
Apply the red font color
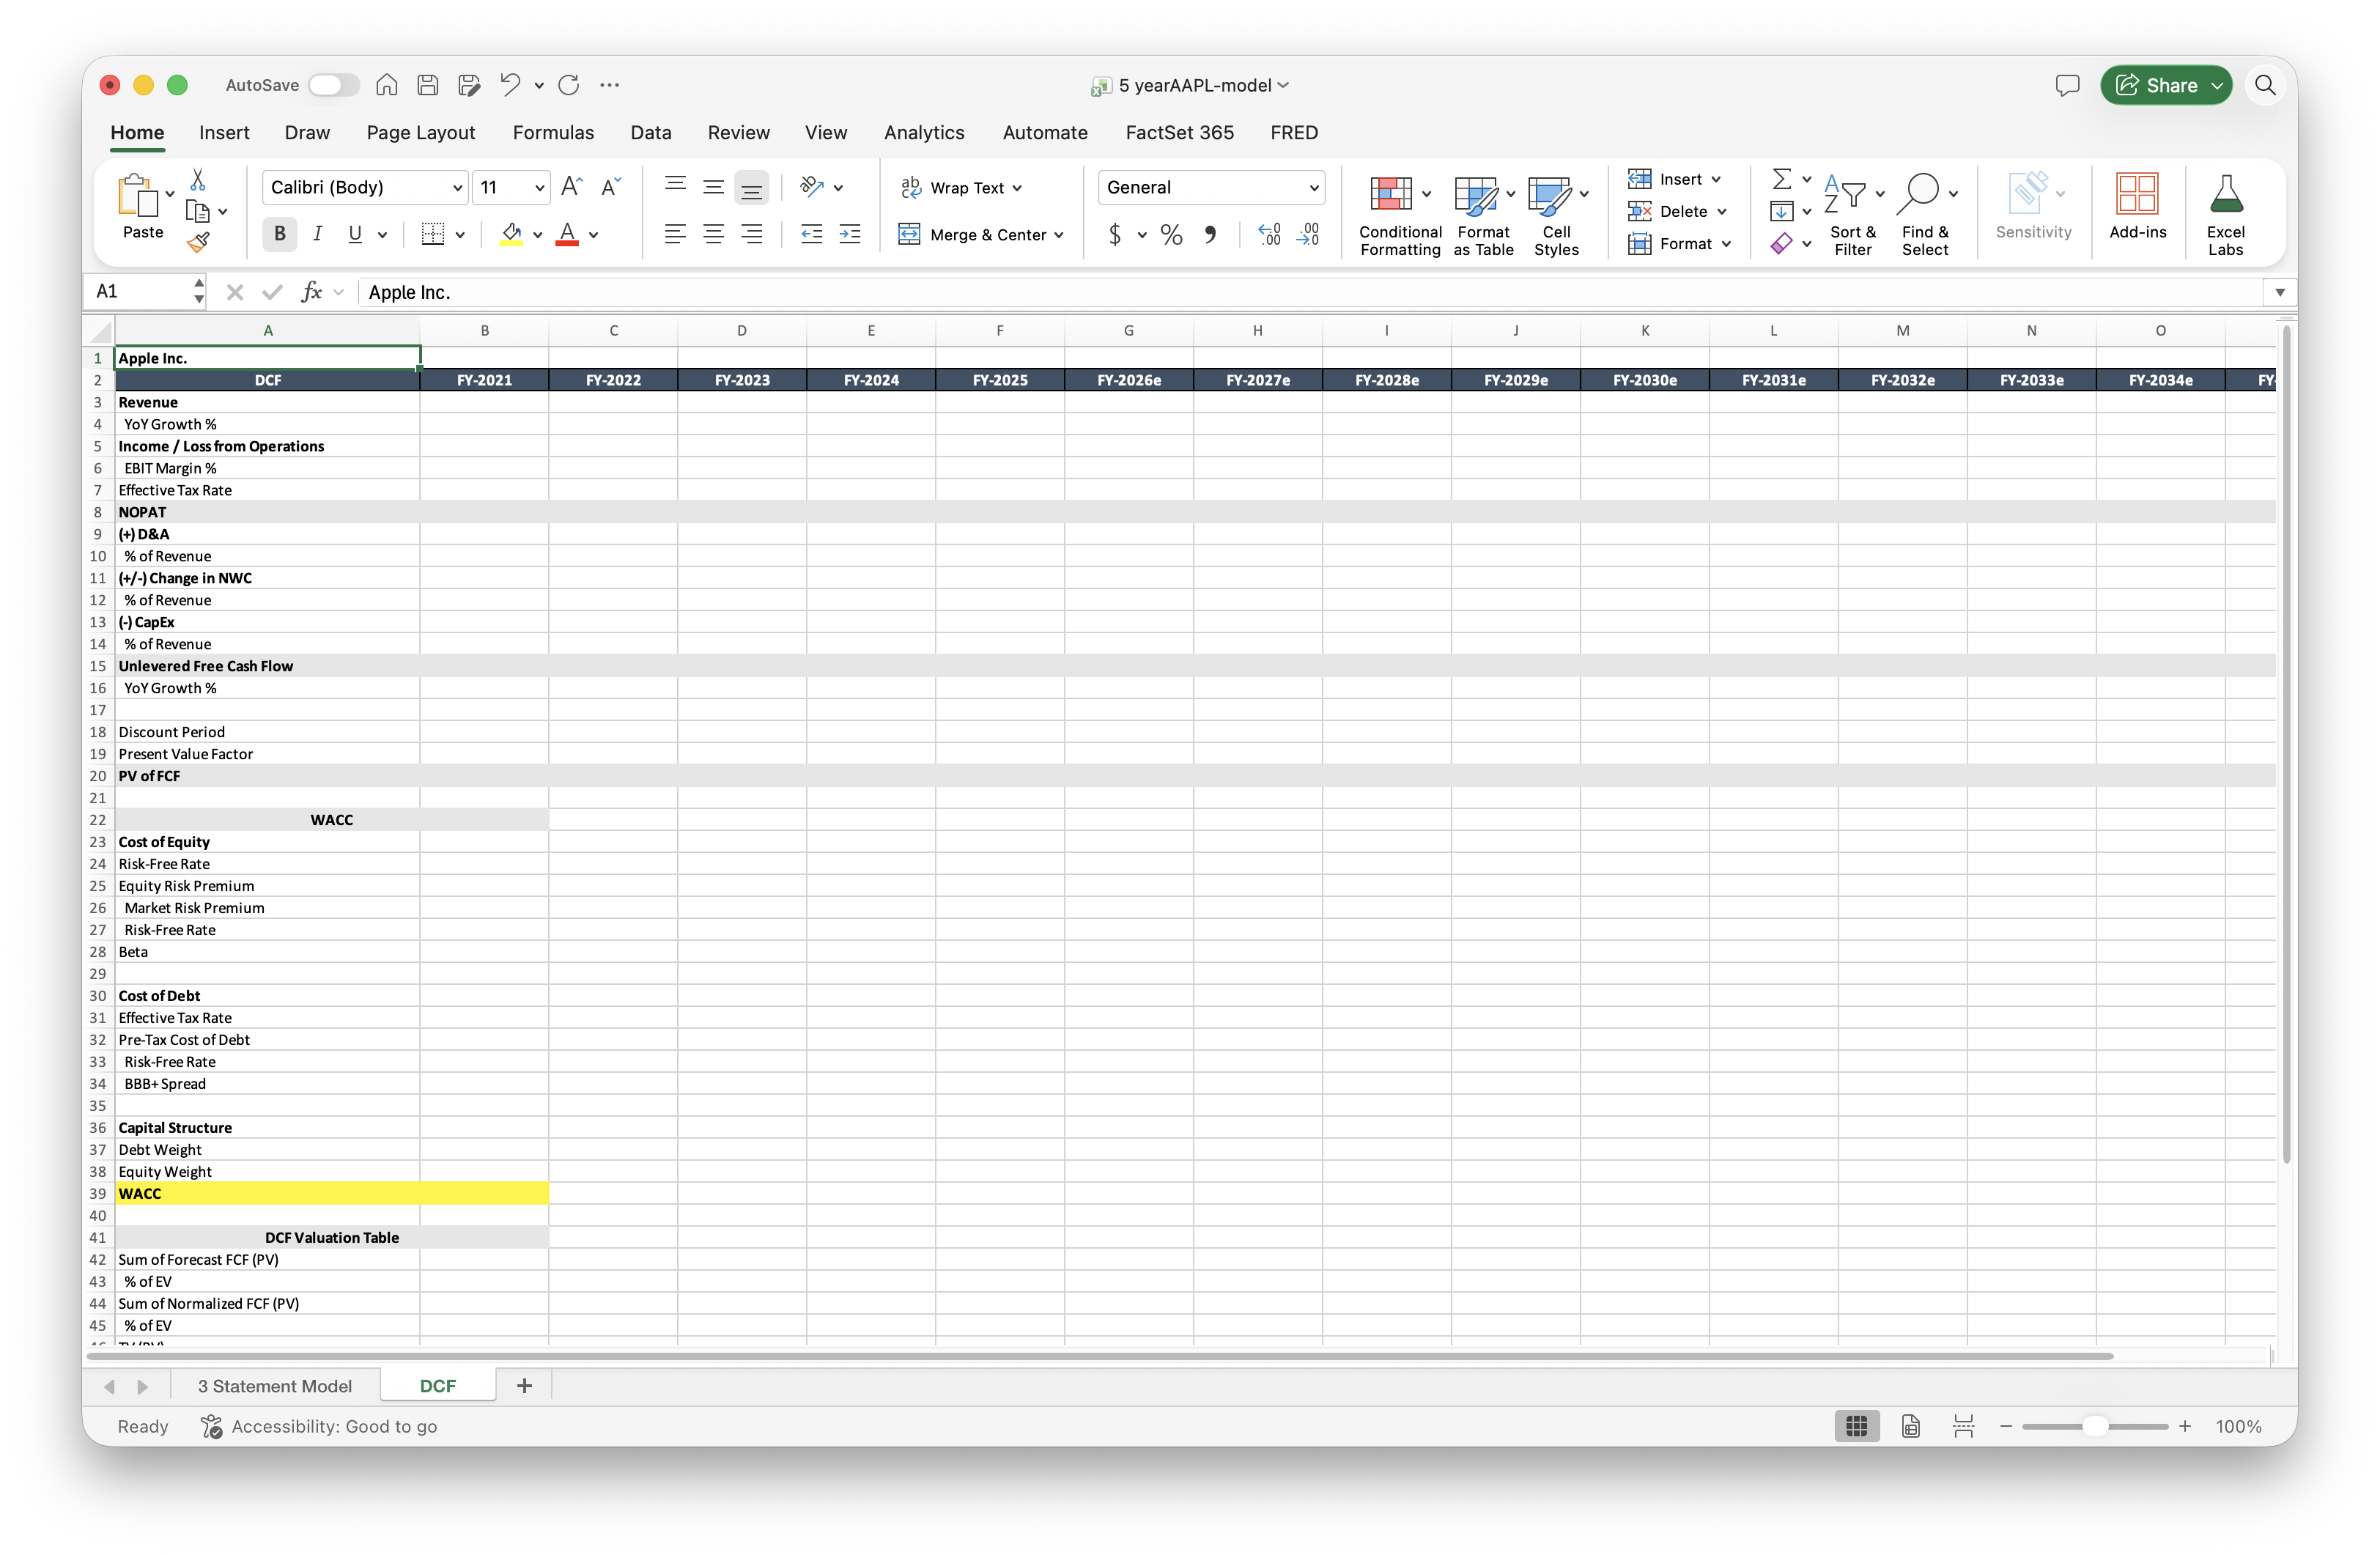click(x=567, y=234)
